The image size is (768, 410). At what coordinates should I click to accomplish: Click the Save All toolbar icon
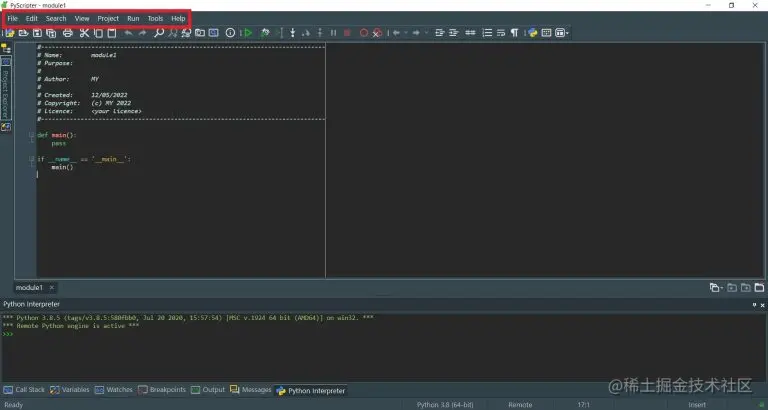point(51,33)
